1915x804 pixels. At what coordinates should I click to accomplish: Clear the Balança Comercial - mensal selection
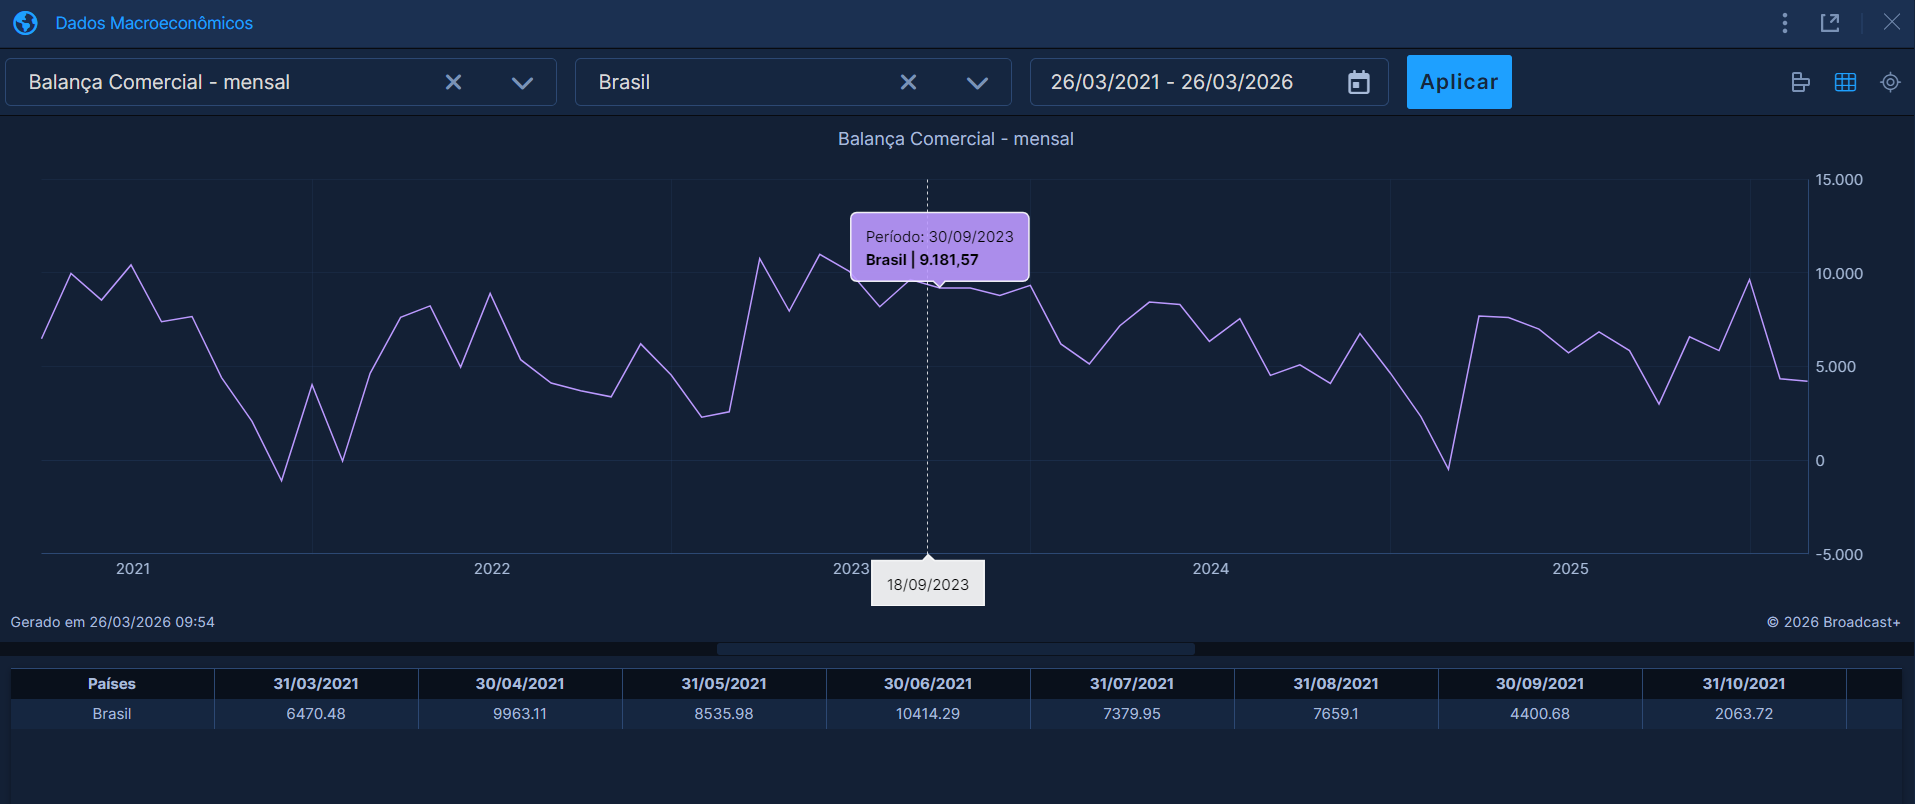[x=453, y=82]
